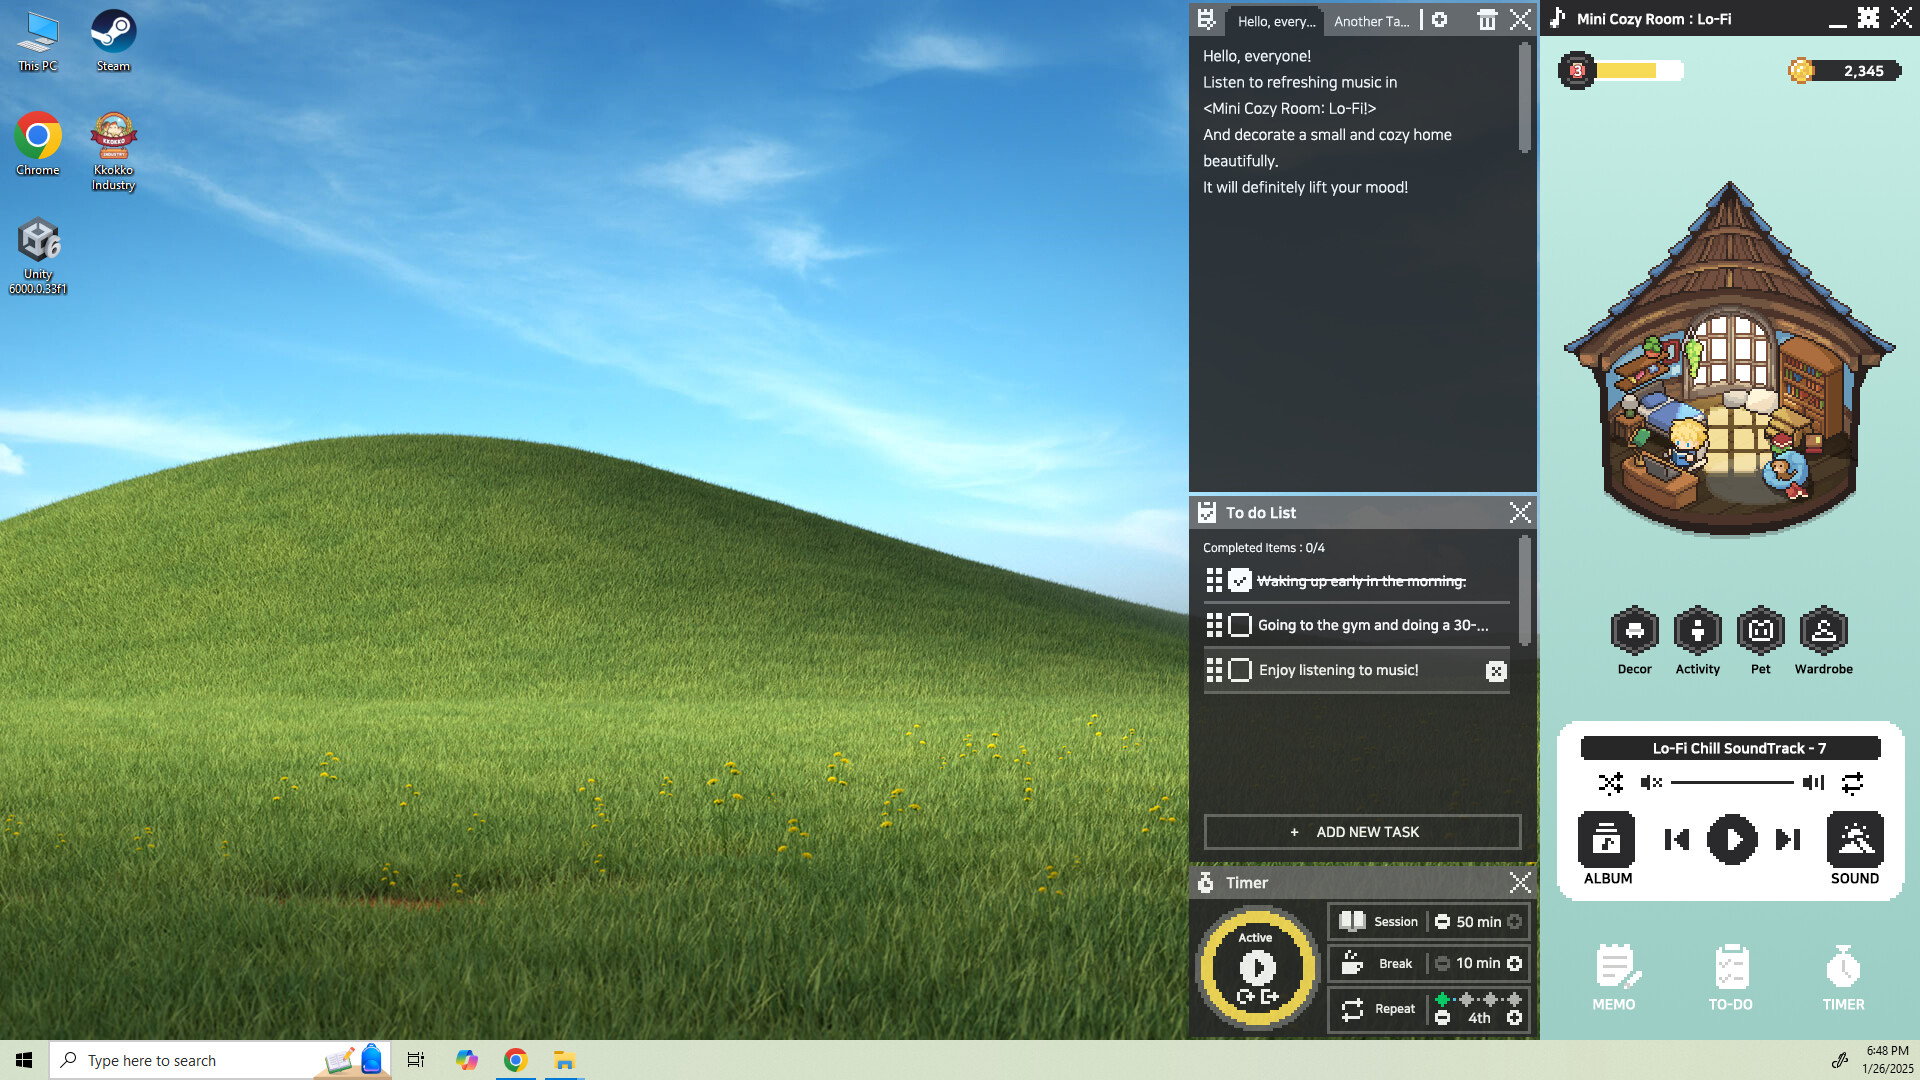Switch to the 'Hello, every...' memo tab

click(1276, 21)
